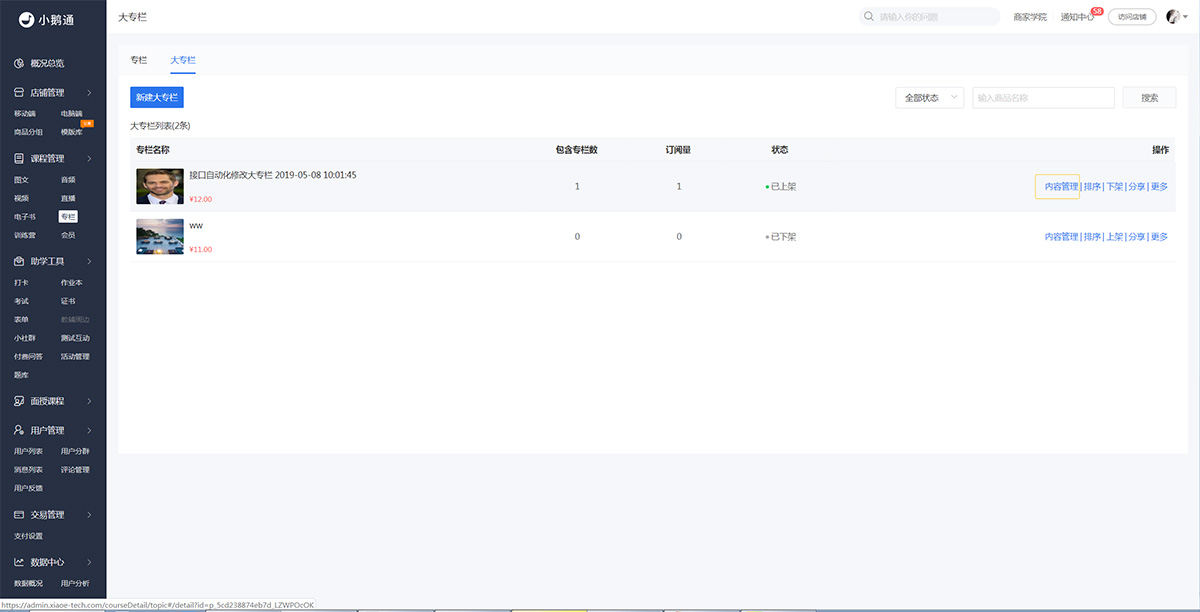The width and height of the screenshot is (1200, 612).
Task: Open the user avatar dropdown menu
Action: tap(1177, 17)
